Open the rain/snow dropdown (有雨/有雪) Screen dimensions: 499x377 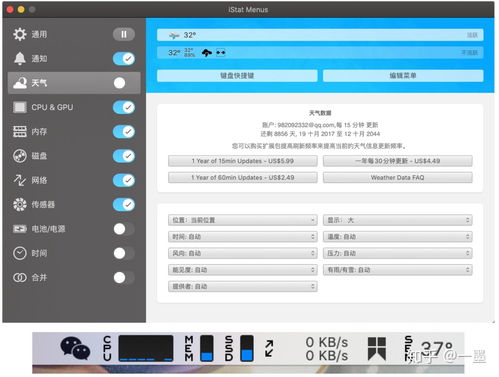pos(398,270)
